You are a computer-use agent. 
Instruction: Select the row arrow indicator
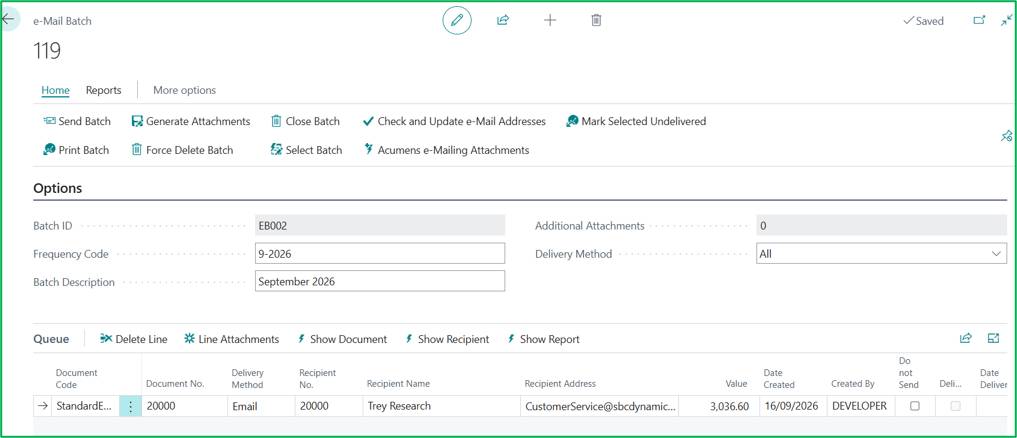click(x=43, y=406)
